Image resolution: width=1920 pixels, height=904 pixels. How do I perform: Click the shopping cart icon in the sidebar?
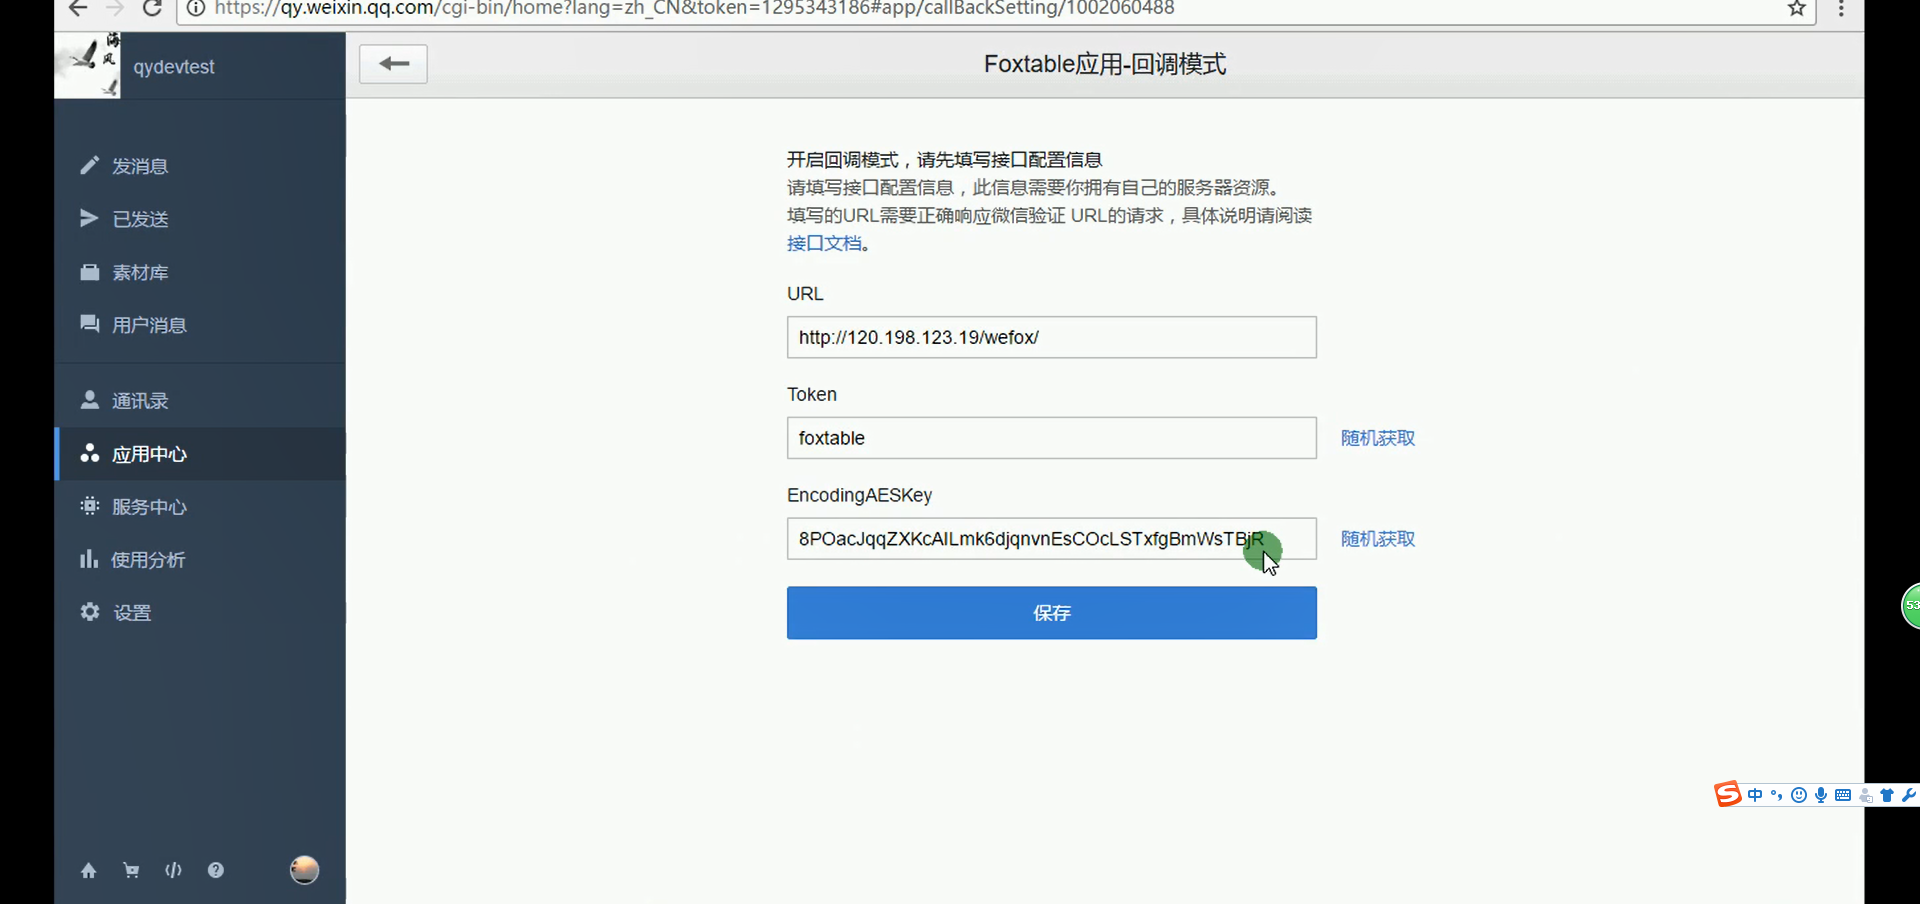point(131,870)
